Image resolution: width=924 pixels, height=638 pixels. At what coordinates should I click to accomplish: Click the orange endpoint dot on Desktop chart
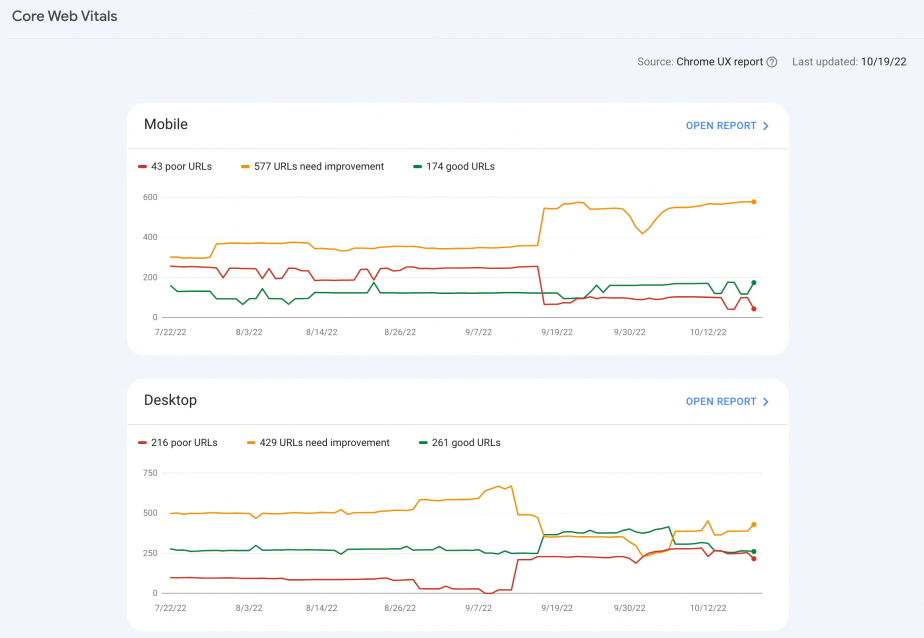(x=754, y=524)
